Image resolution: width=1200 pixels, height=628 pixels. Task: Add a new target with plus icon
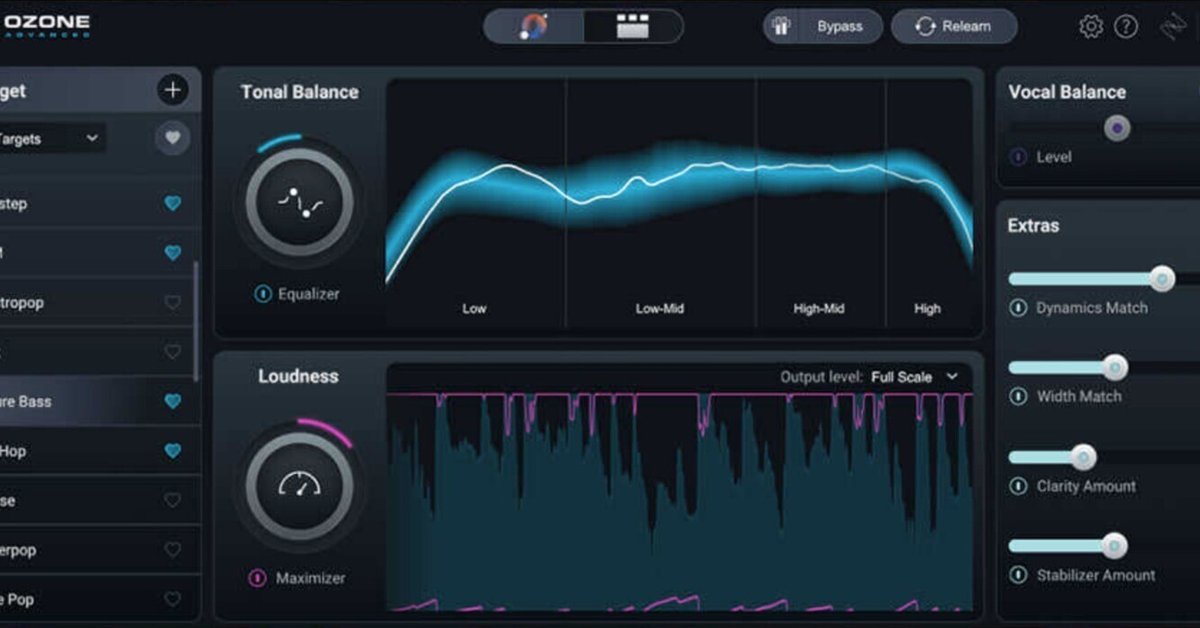click(x=173, y=90)
